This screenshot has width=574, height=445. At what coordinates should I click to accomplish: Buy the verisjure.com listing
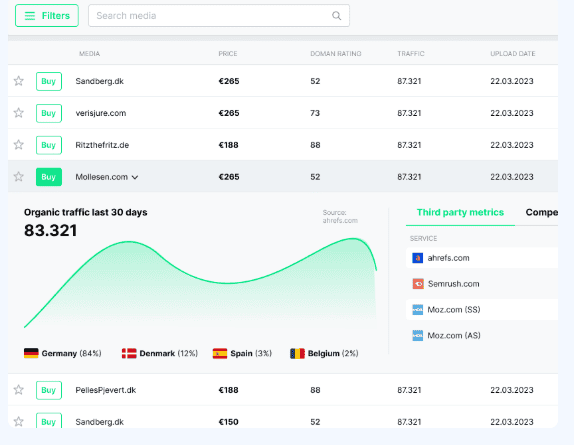click(x=49, y=113)
